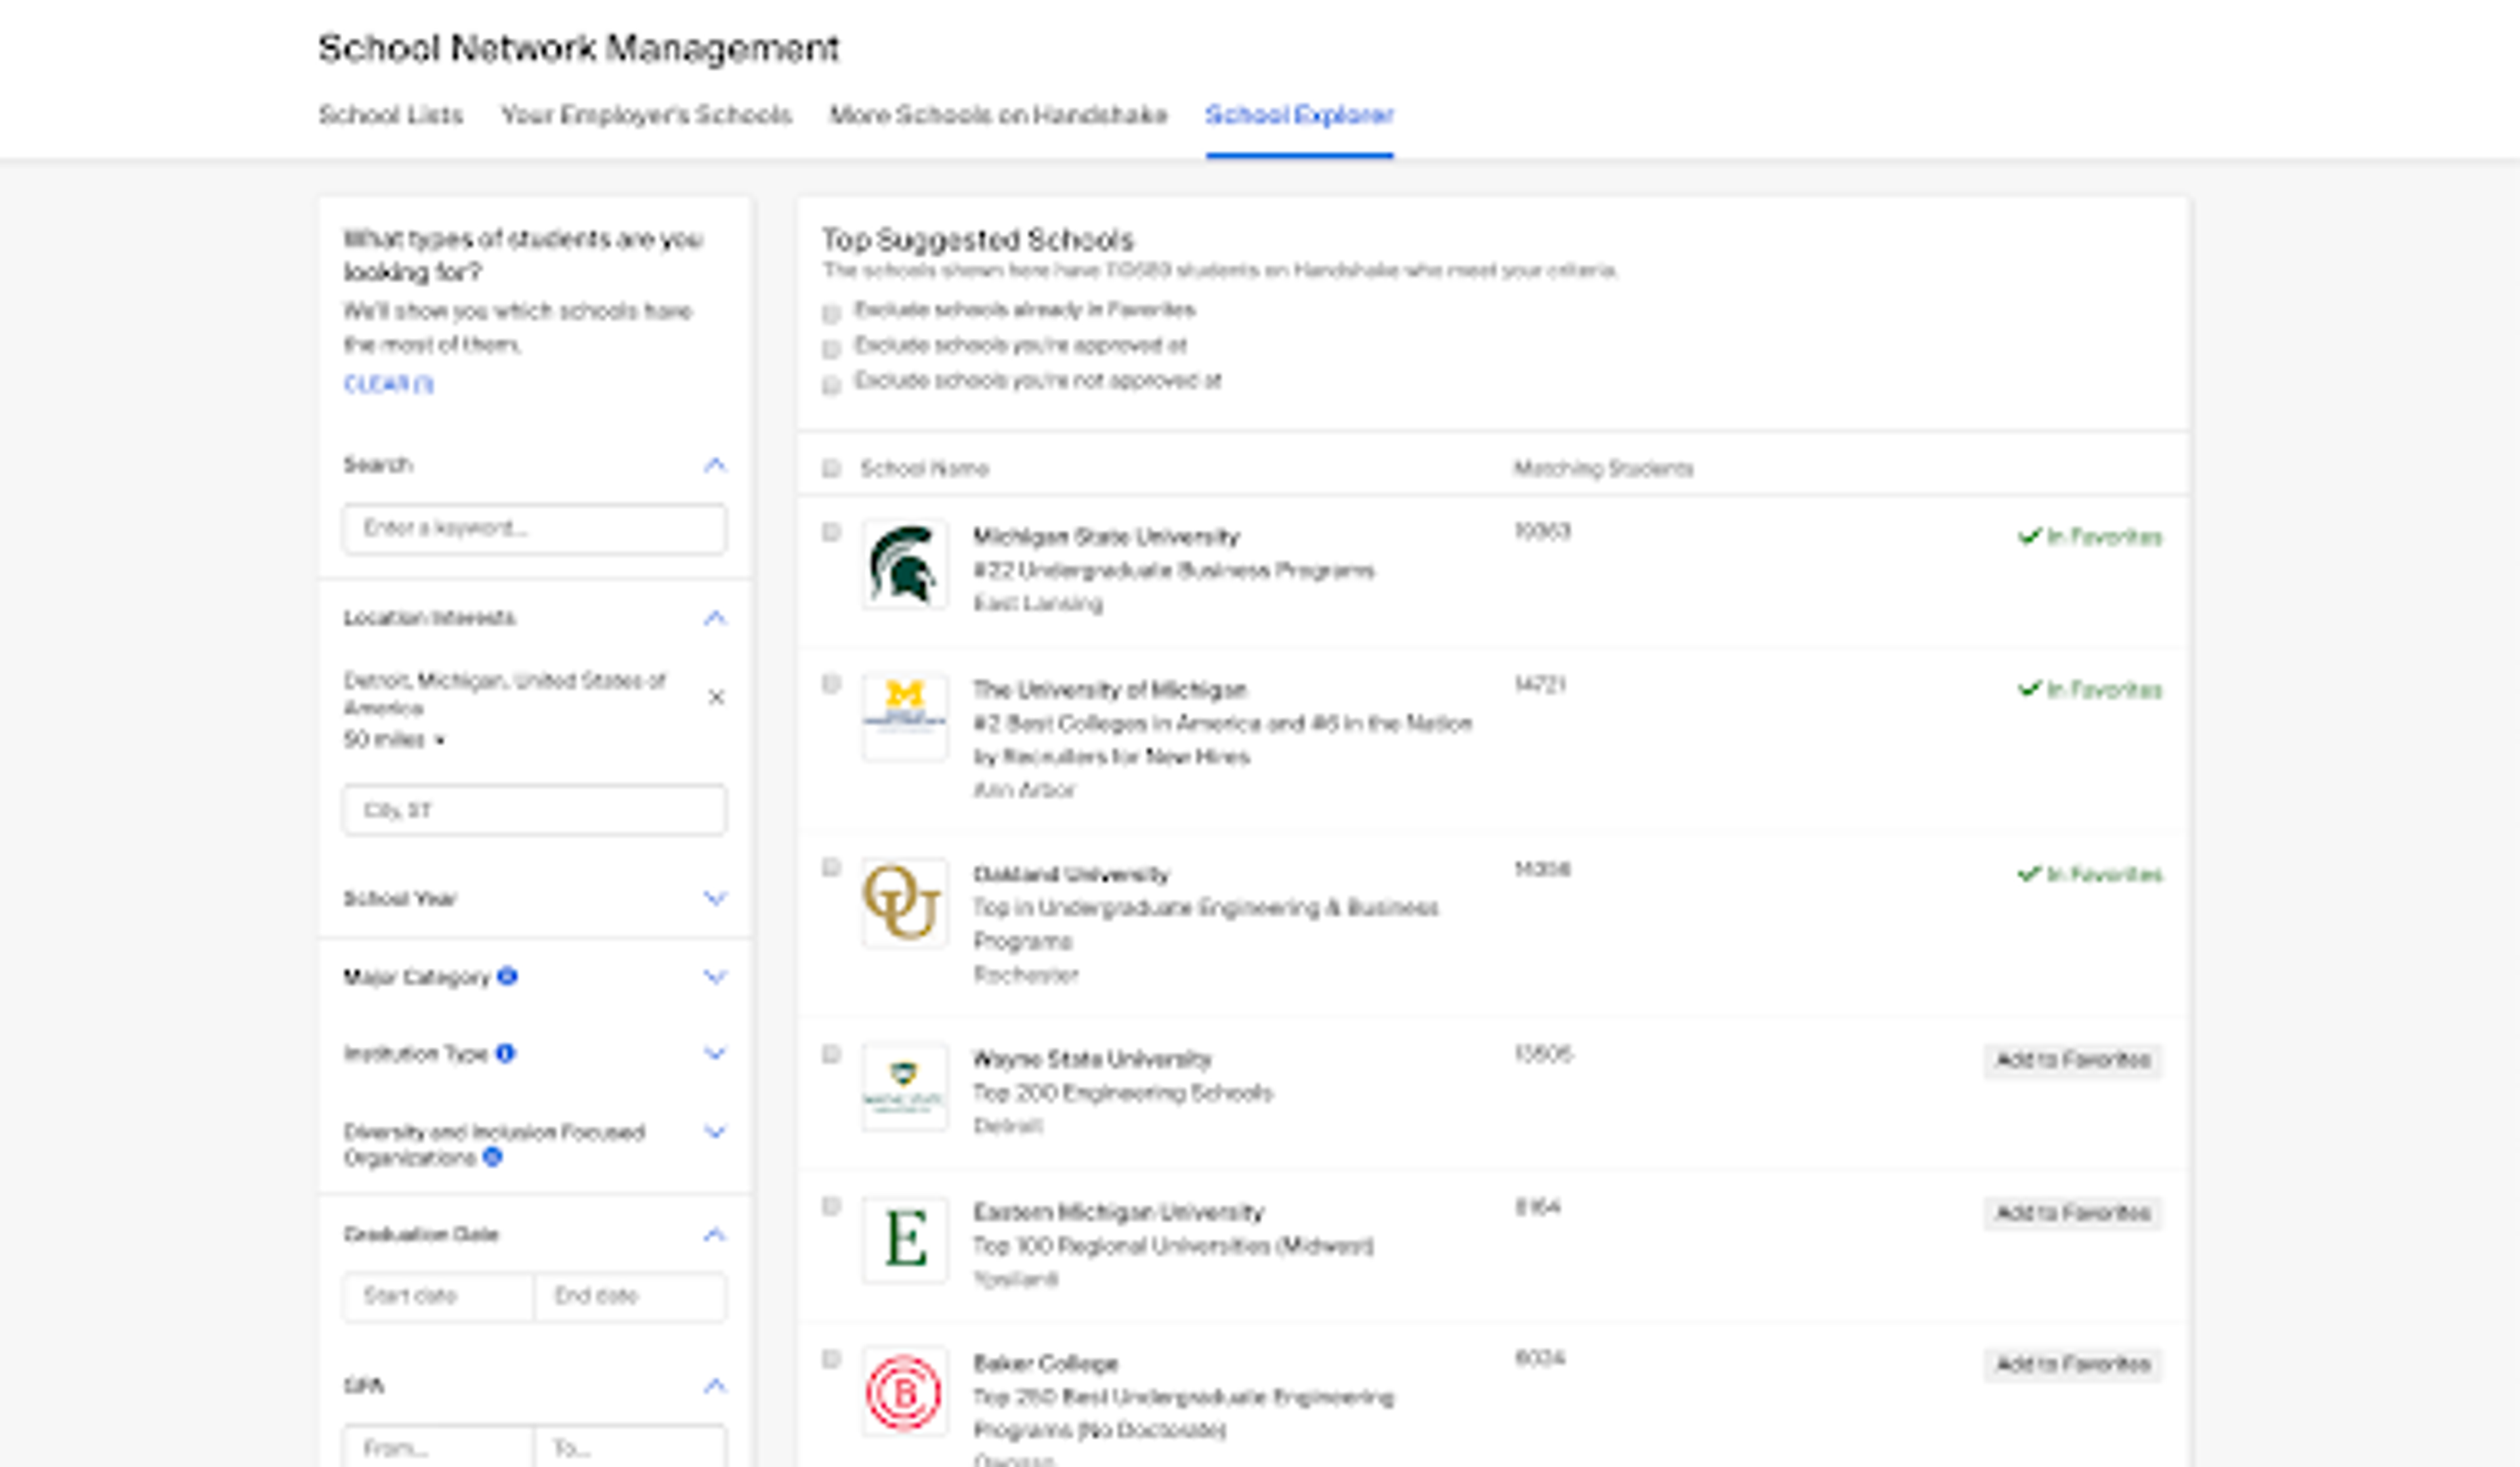This screenshot has height=1467, width=2520.
Task: Open Major Category info icon
Action: coord(507,976)
